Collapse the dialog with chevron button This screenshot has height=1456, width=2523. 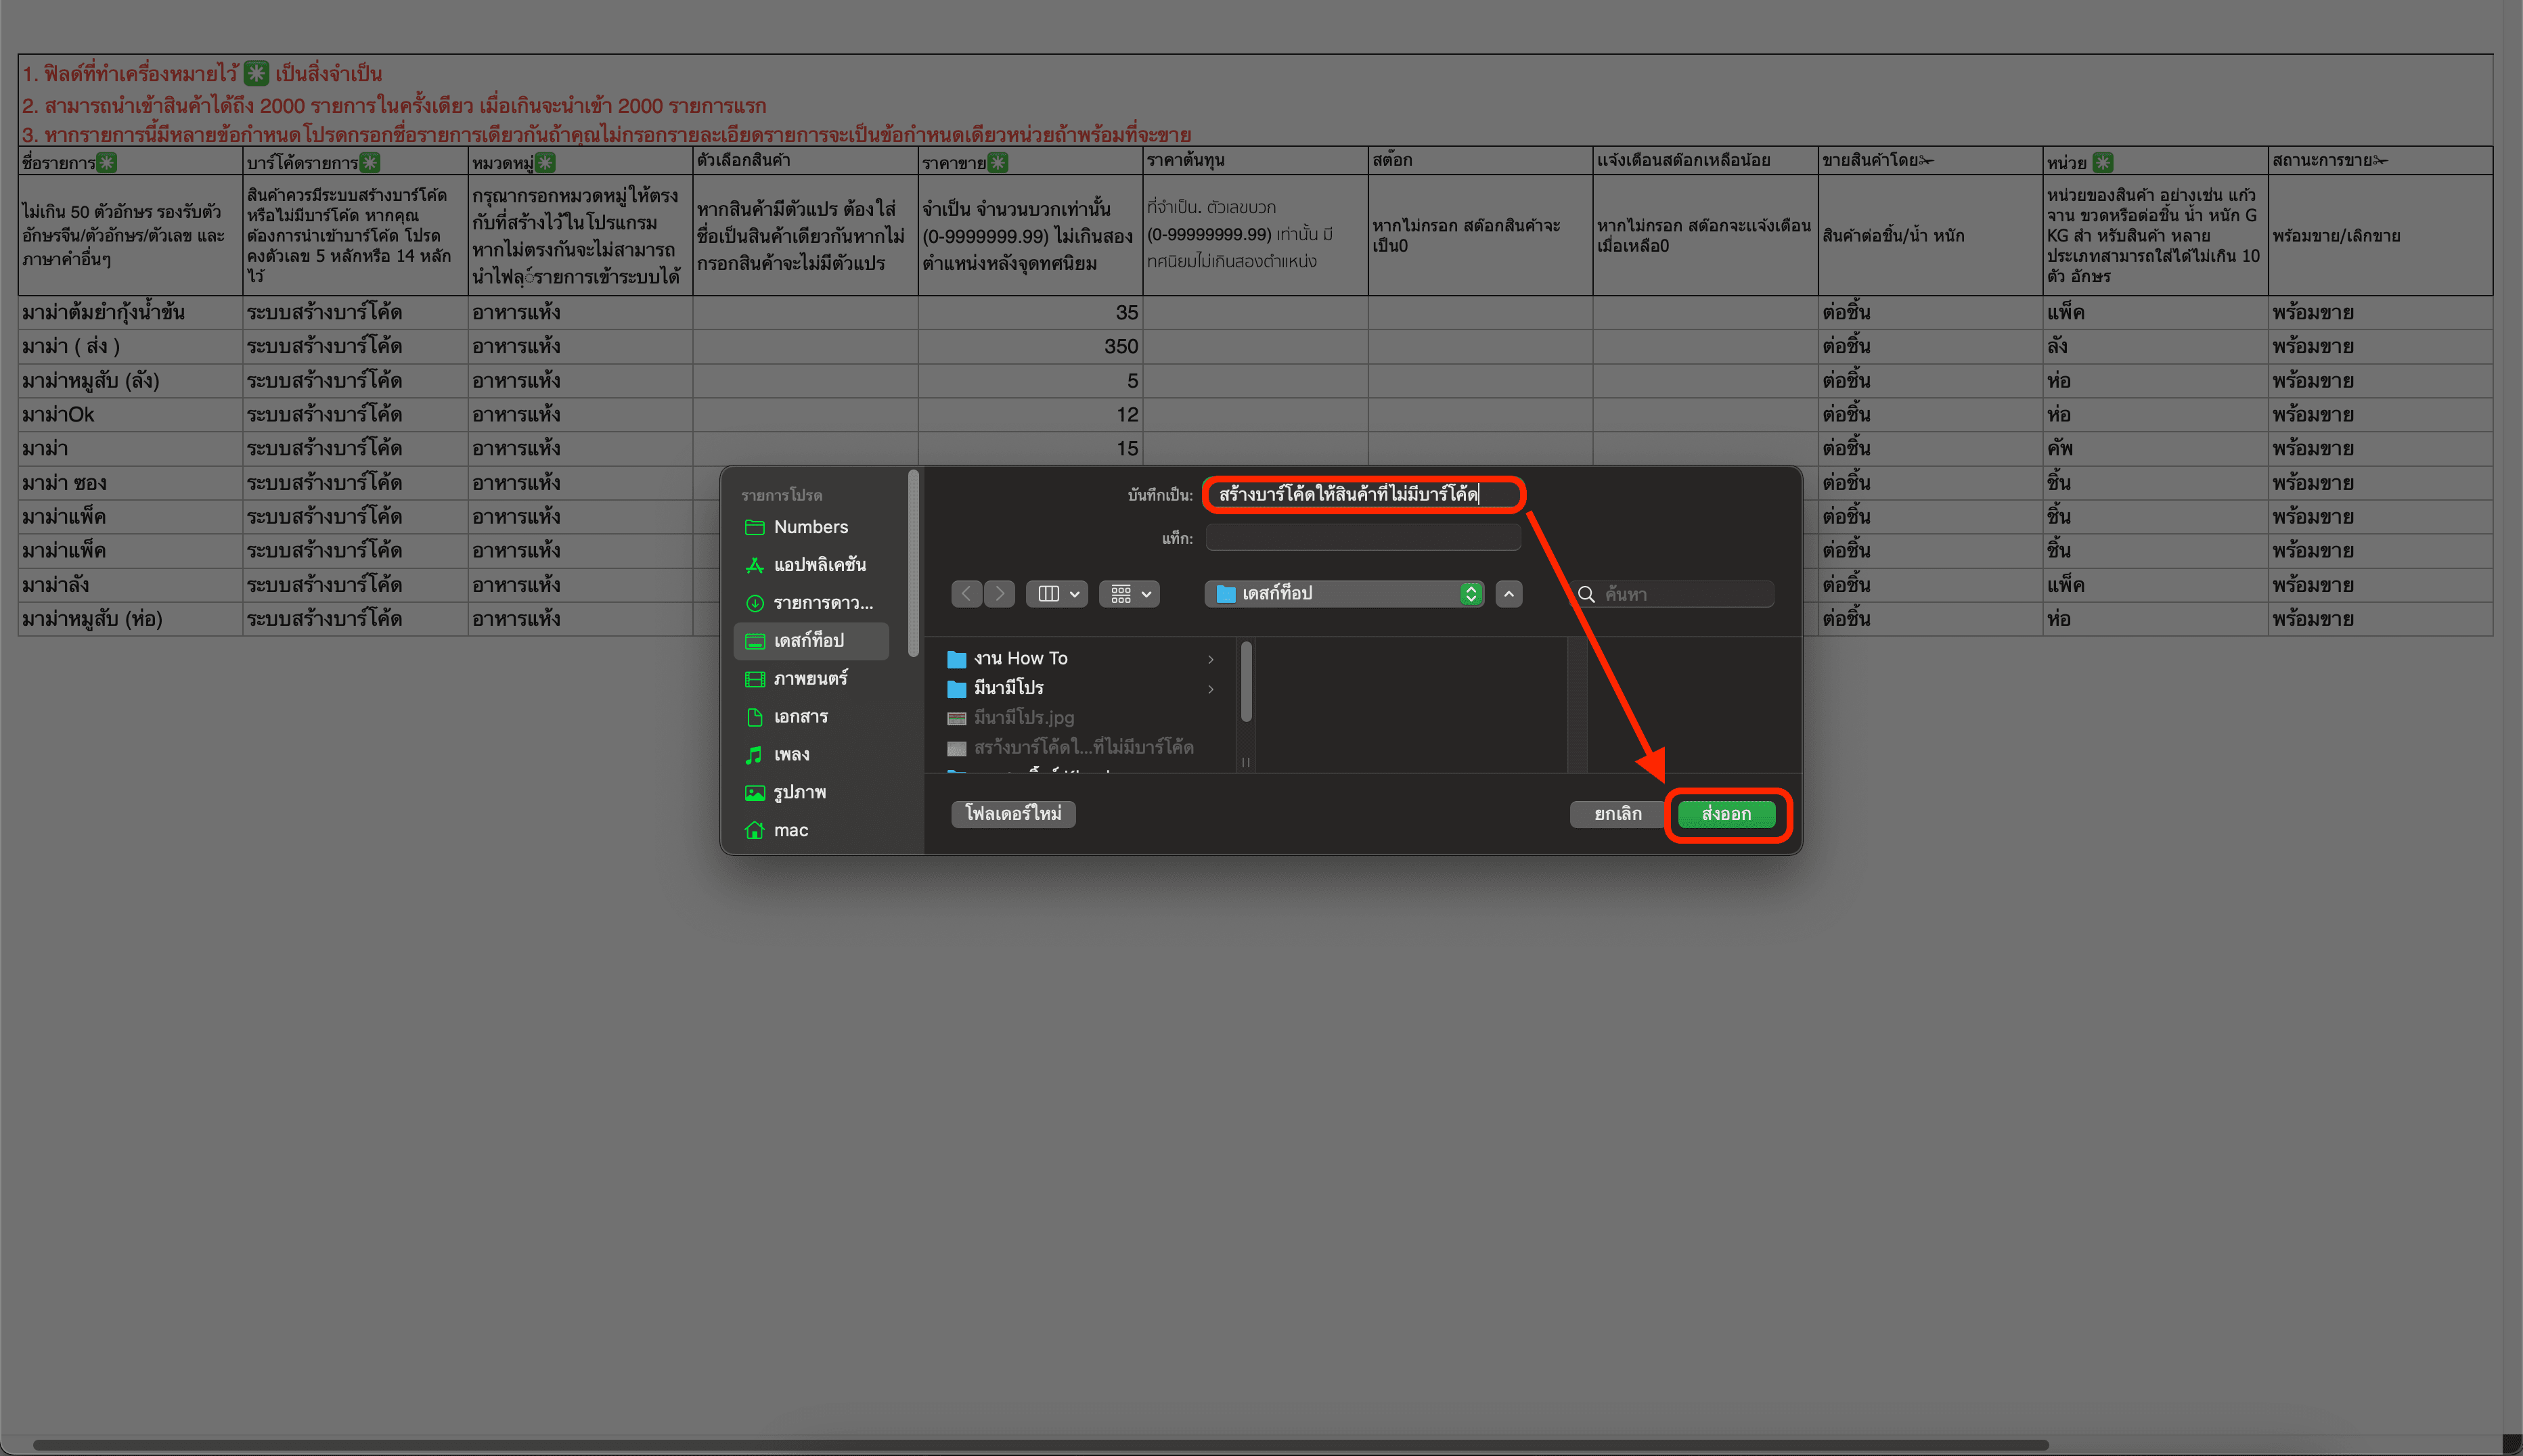(1509, 594)
